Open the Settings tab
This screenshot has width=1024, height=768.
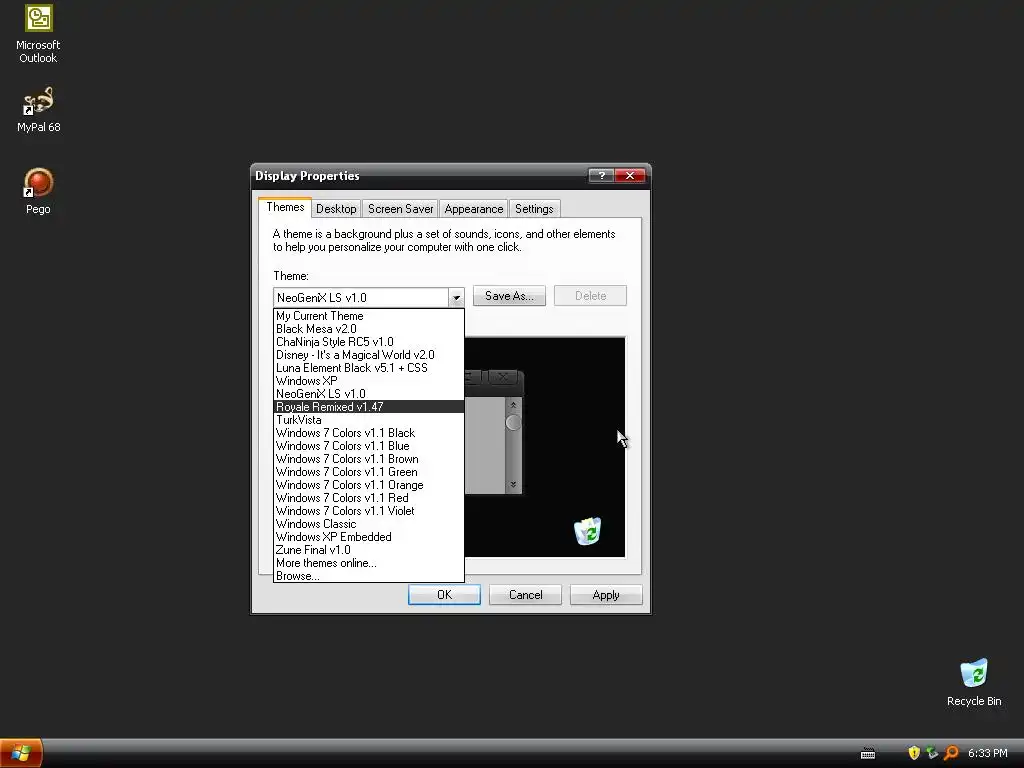point(534,209)
